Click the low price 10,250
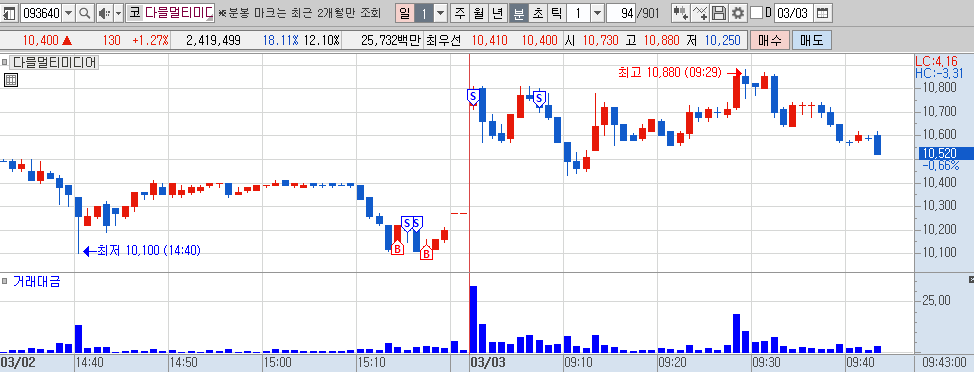Viewport: 974px width, 372px height. [x=722, y=41]
